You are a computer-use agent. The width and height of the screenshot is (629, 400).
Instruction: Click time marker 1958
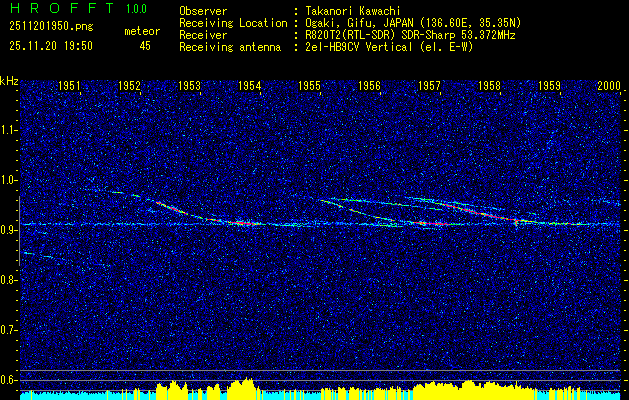click(x=489, y=86)
